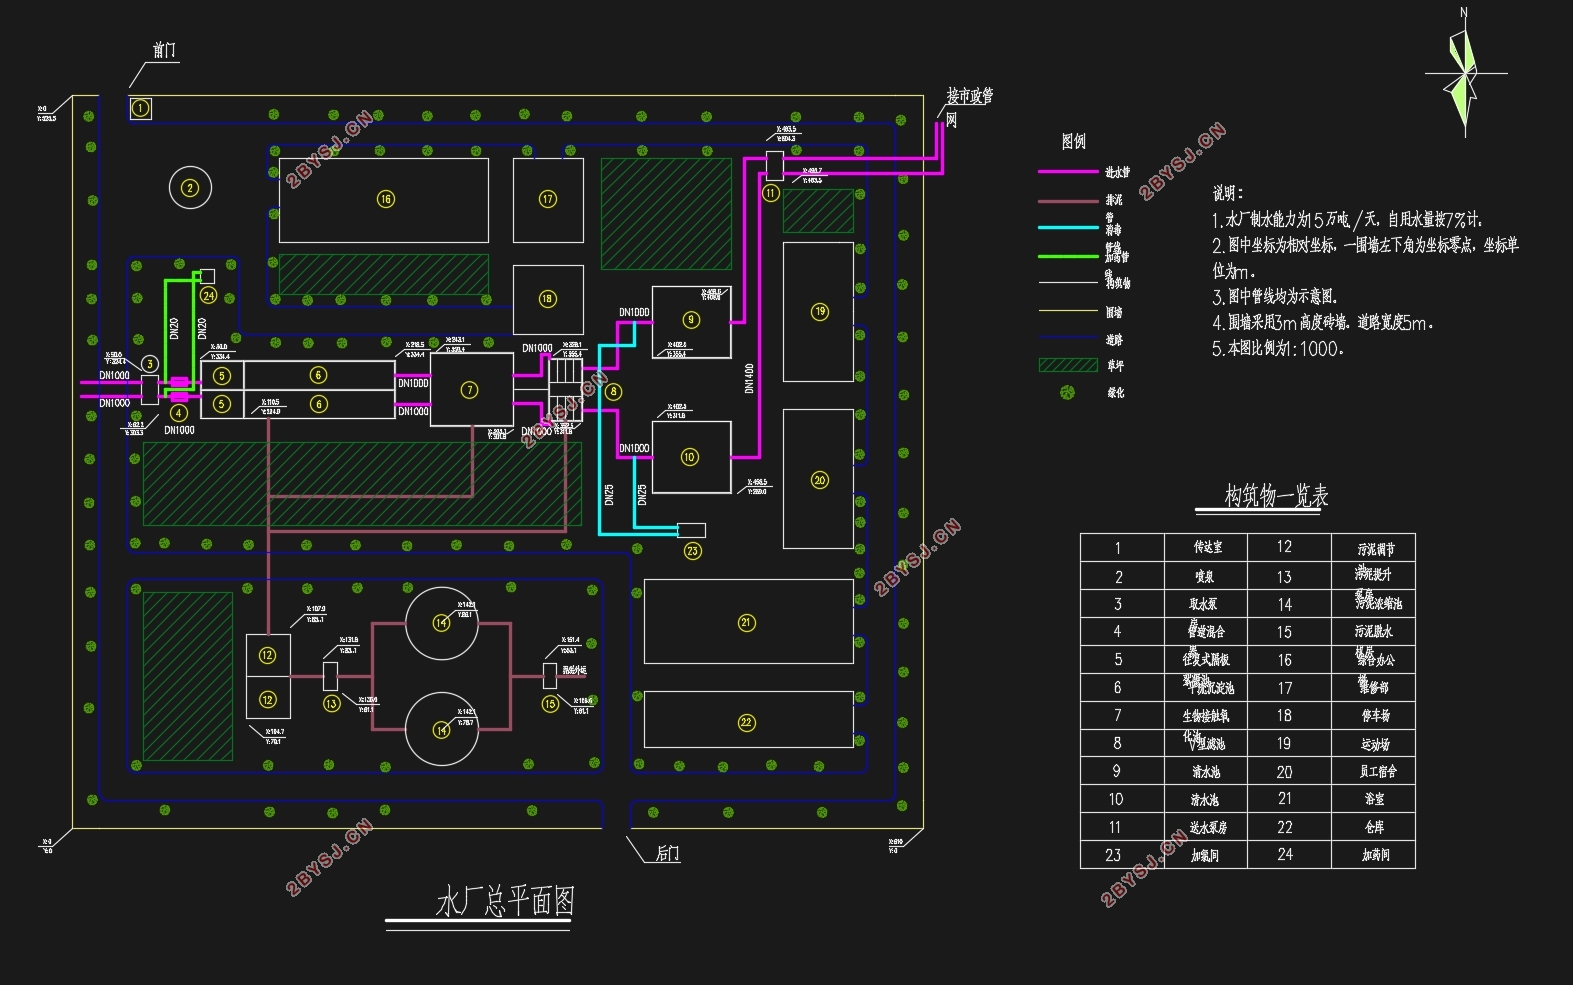Image resolution: width=1573 pixels, height=985 pixels.
Task: Select circled marker 20 on the site plan
Action: [x=820, y=480]
